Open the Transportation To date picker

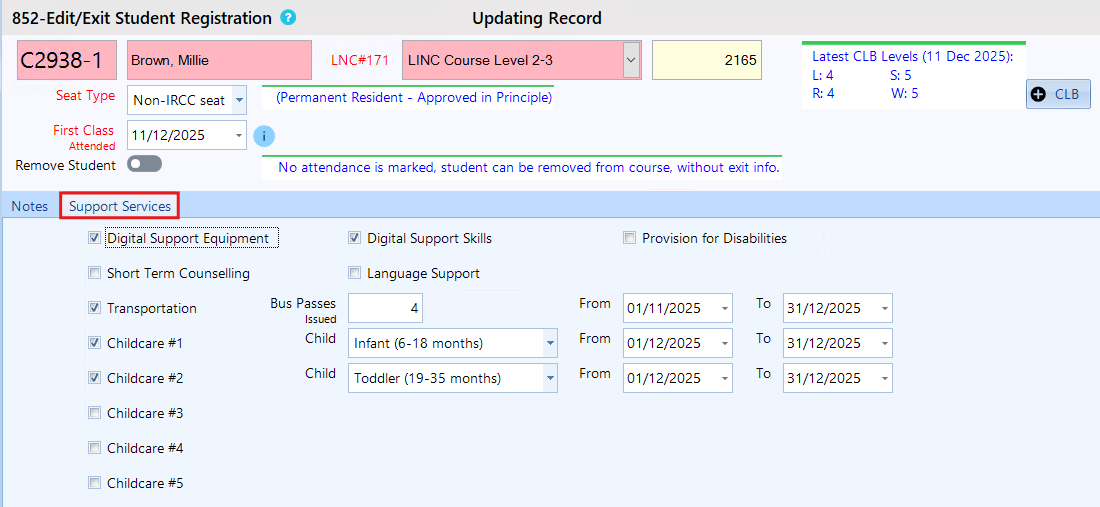[x=883, y=308]
